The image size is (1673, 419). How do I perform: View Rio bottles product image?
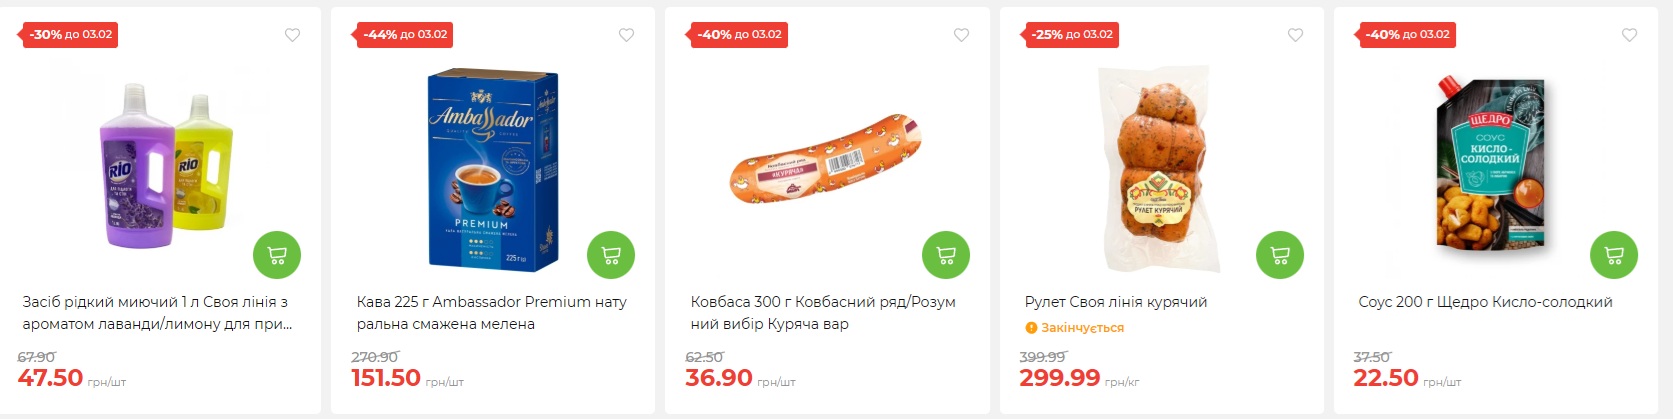pos(166,165)
